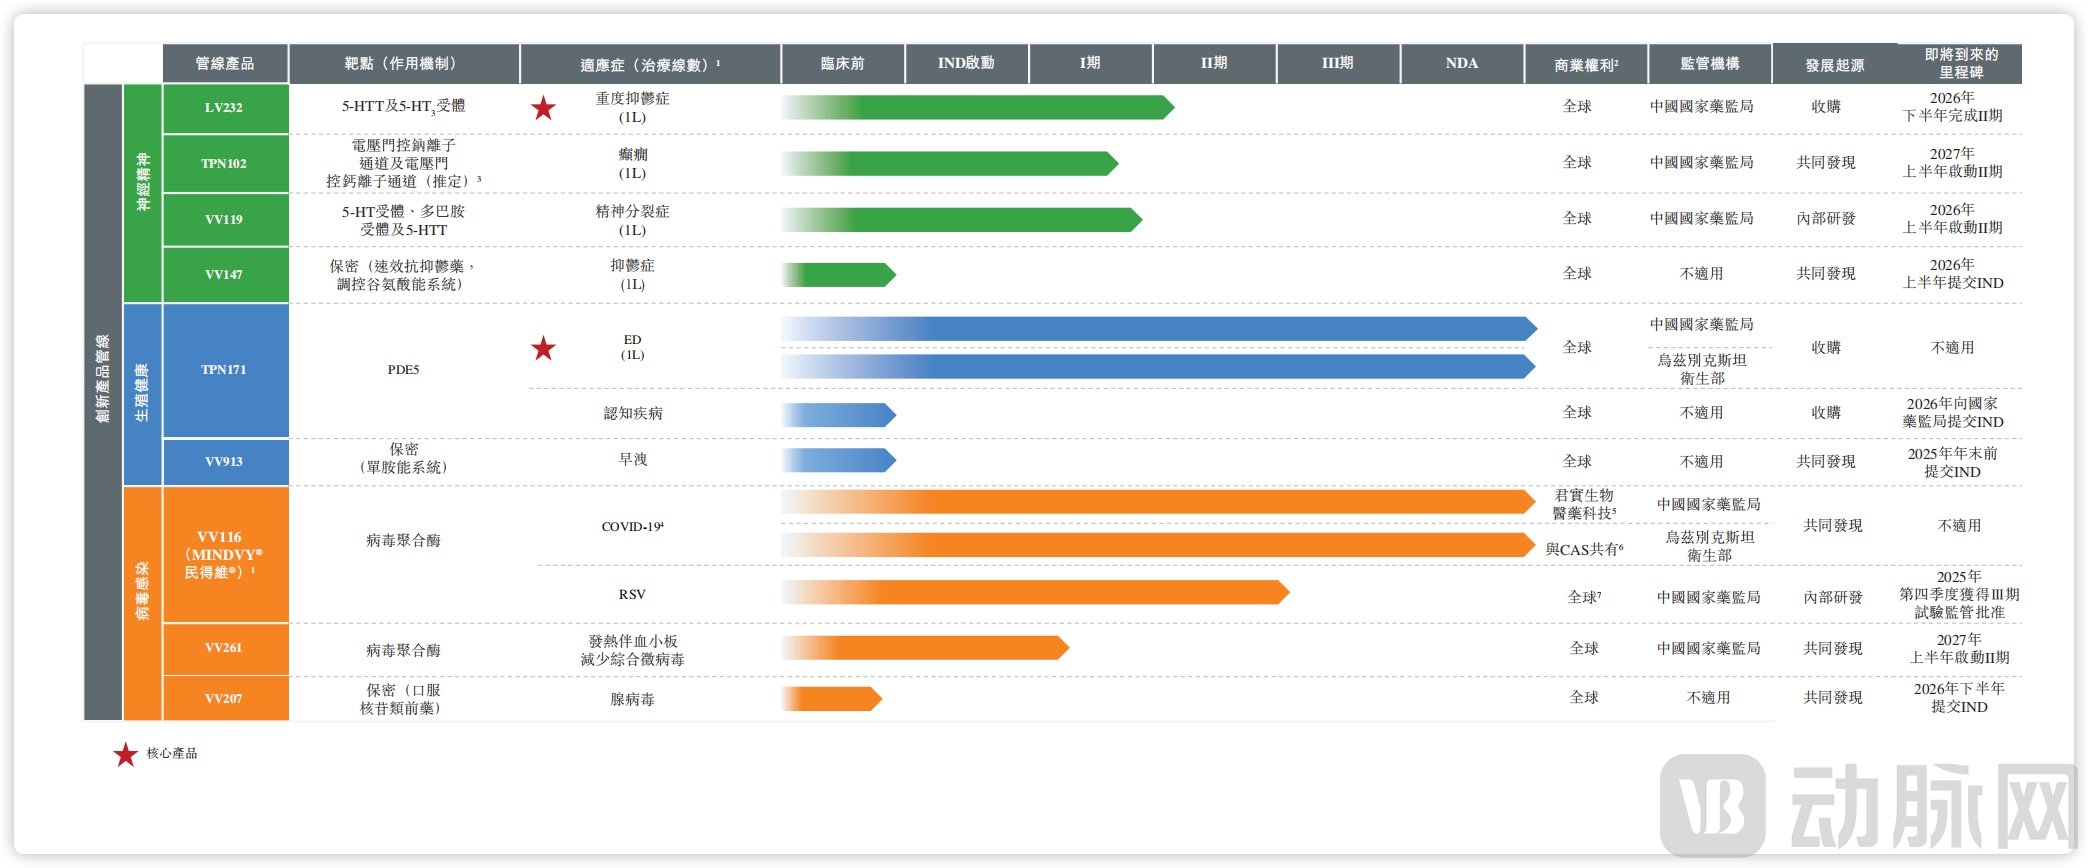The image size is (2088, 868).
Task: Click the short orange bar for VV207
Action: click(832, 699)
